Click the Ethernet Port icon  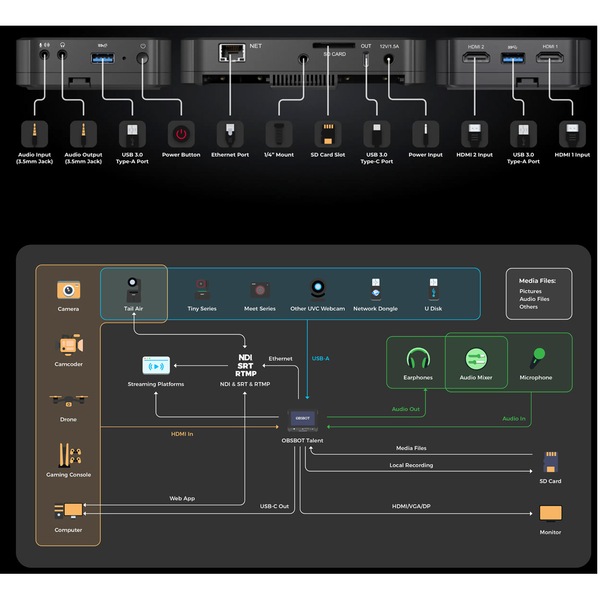(x=230, y=134)
